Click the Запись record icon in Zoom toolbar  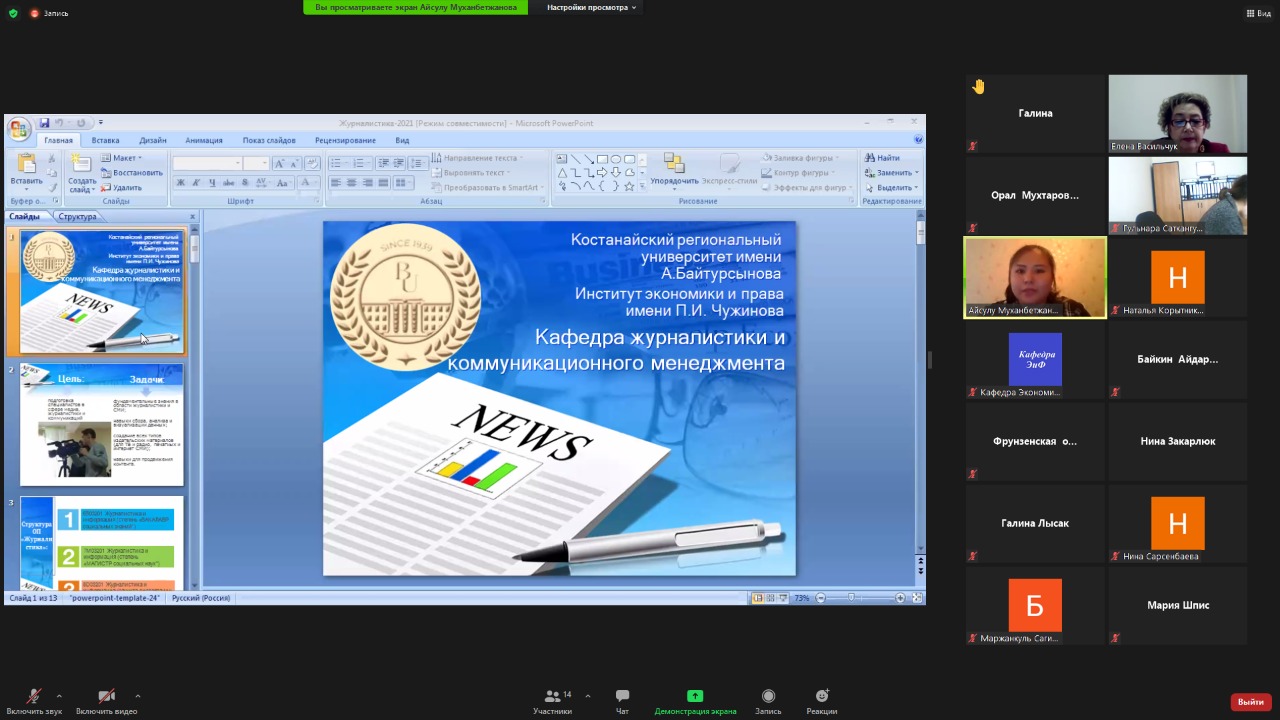click(768, 701)
